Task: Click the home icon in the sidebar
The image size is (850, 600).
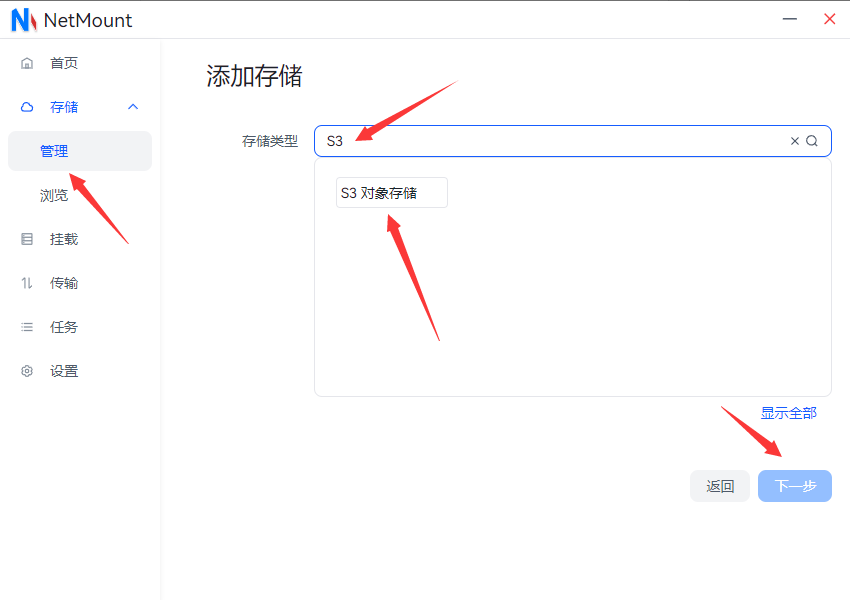Action: (27, 63)
